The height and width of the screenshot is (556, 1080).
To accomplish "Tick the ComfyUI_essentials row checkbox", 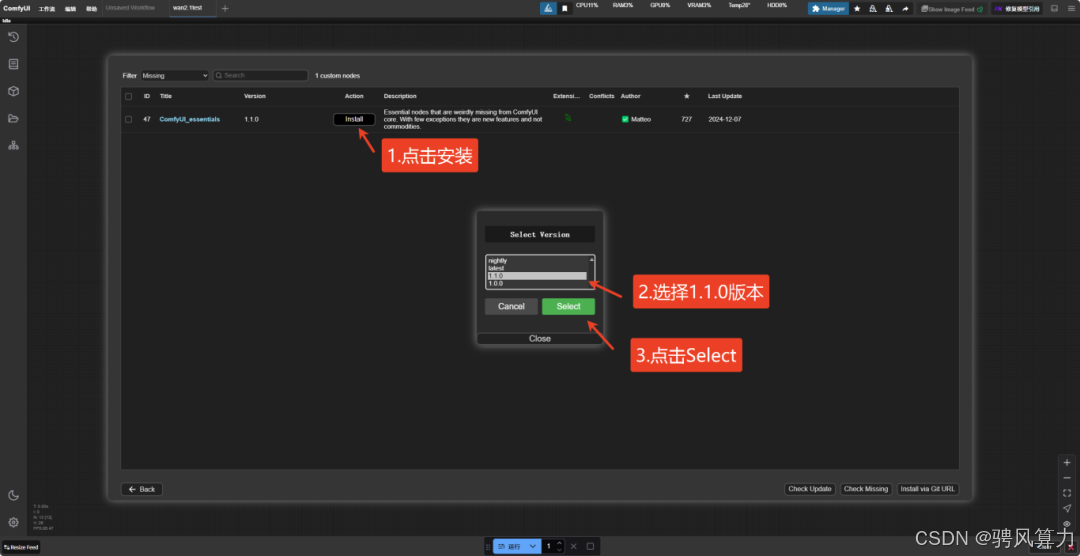I will 128,119.
